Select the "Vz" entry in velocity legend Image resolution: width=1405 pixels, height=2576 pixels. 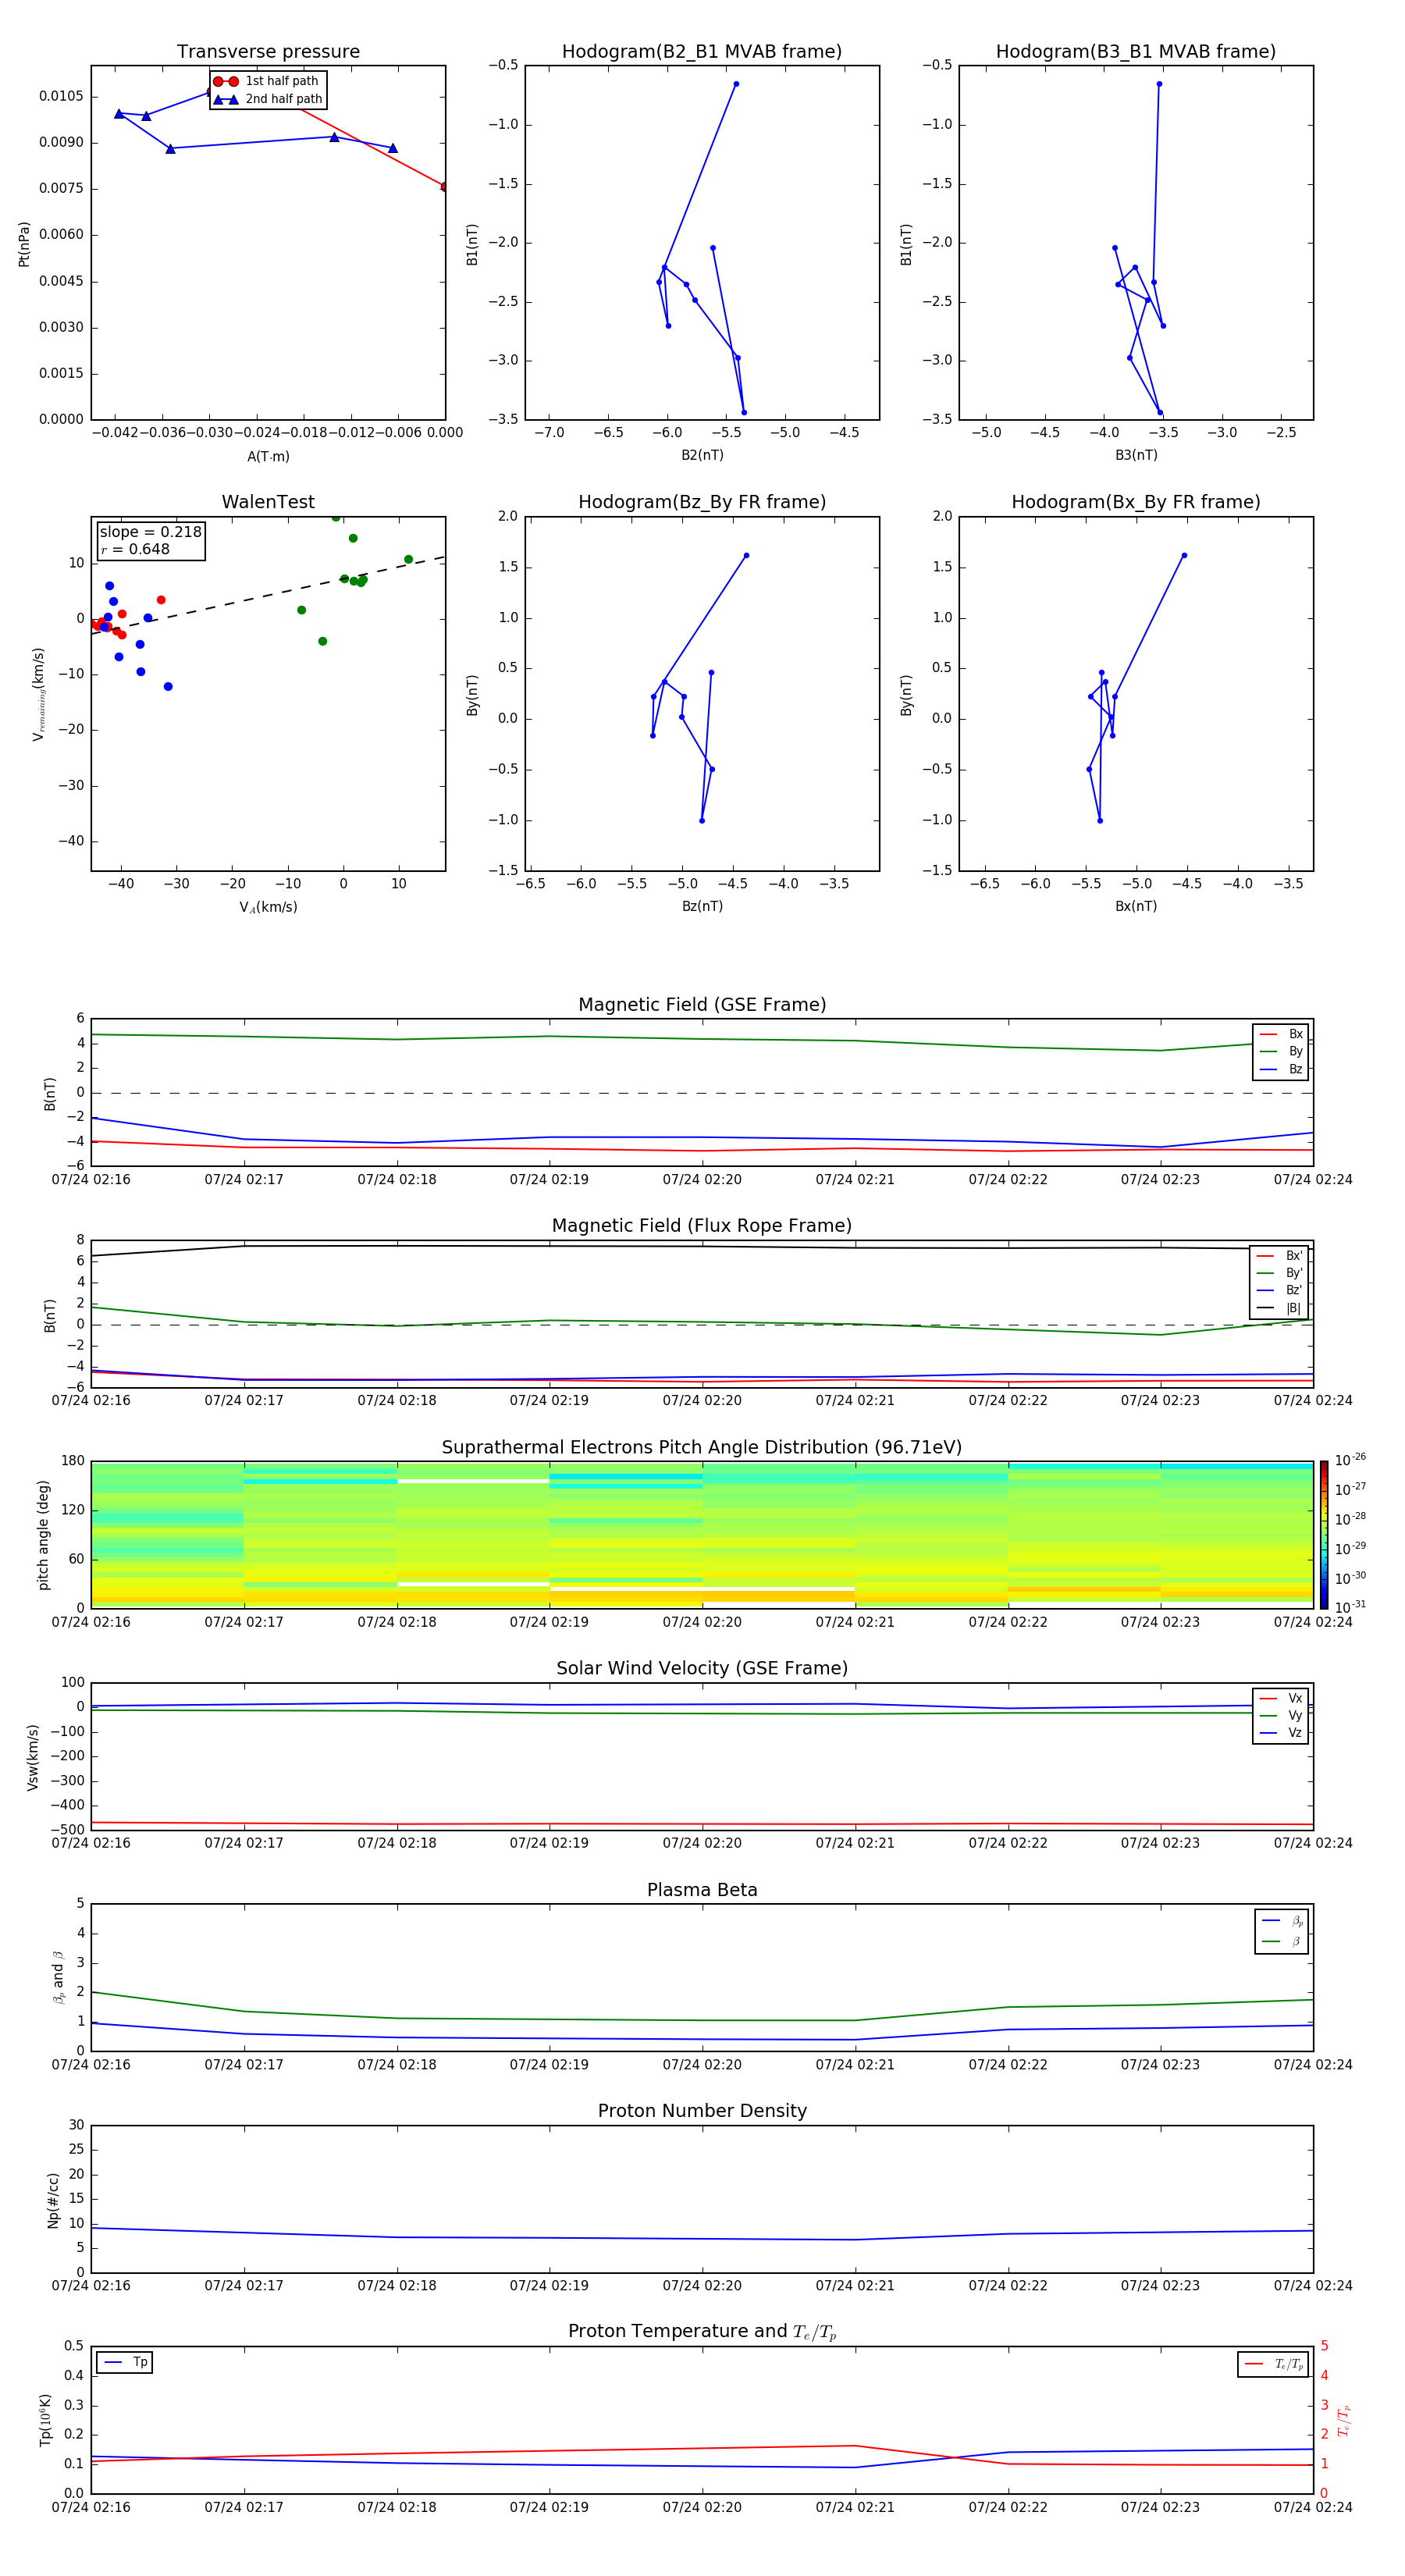pyautogui.click(x=1281, y=1732)
